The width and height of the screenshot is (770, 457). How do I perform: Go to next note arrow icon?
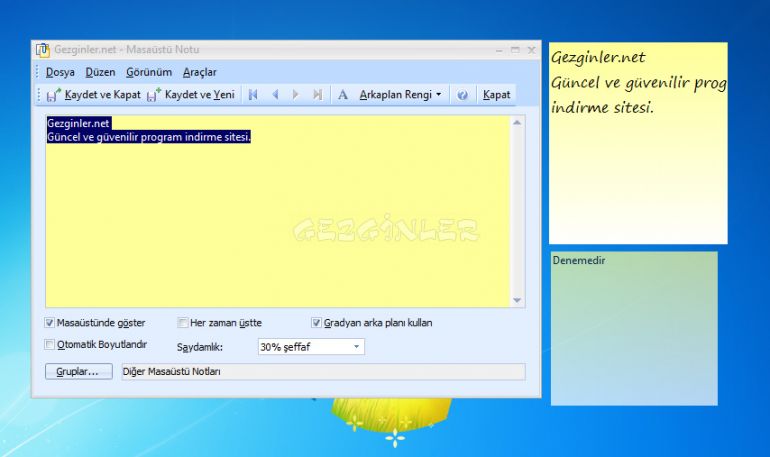click(296, 95)
